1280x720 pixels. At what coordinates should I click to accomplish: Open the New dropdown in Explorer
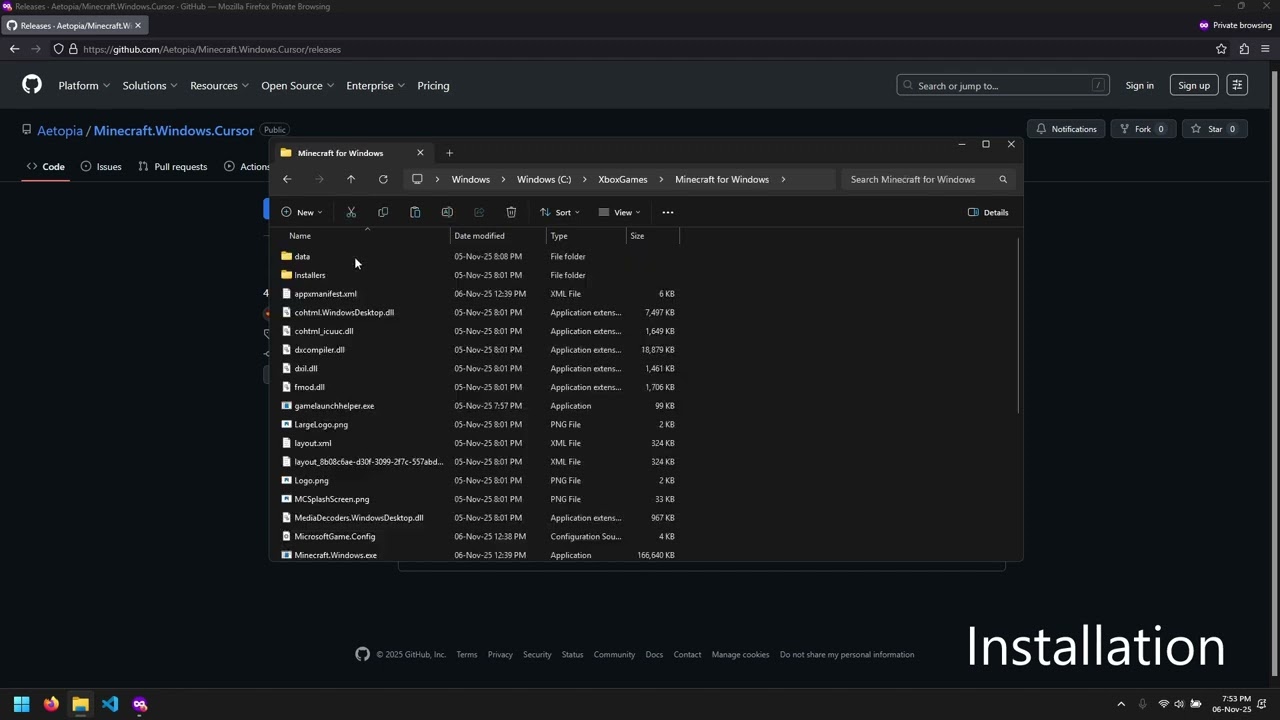coord(302,212)
